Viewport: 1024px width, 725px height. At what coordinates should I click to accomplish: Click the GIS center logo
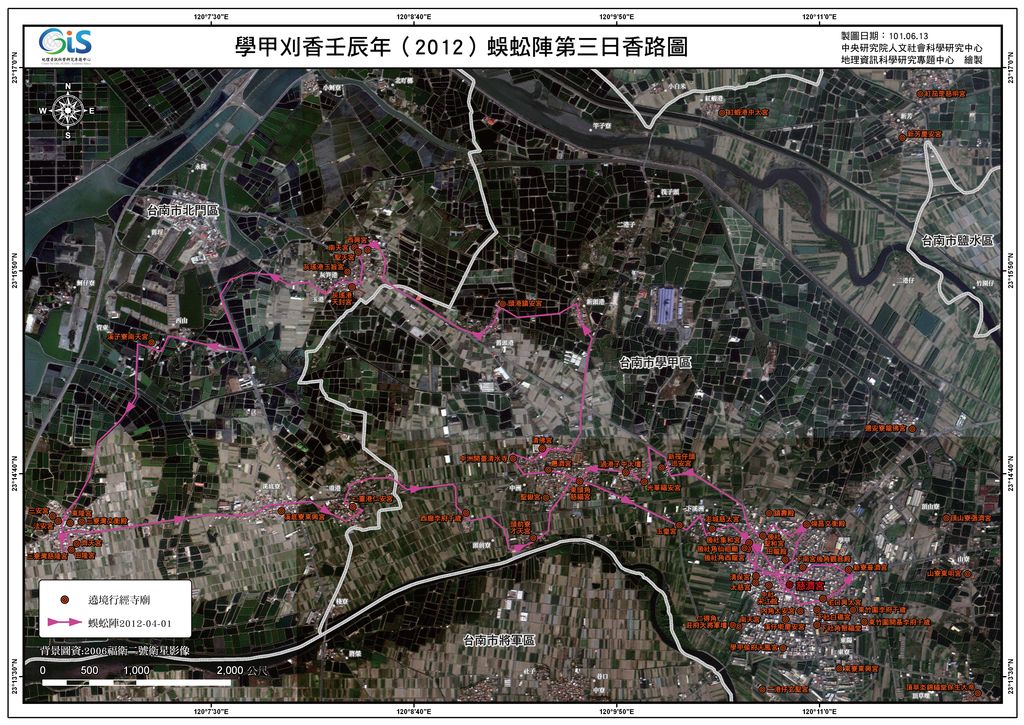coord(66,44)
